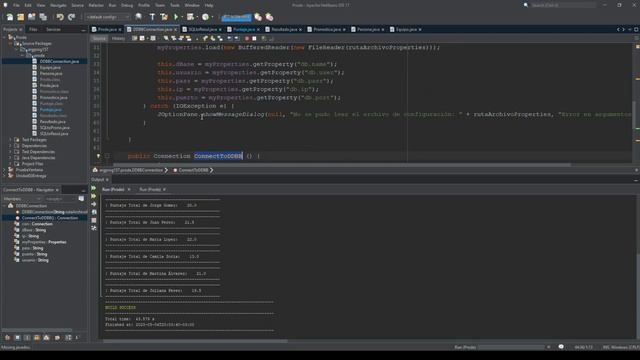This screenshot has width=640, height=360.
Task: Click the stop macro recording red icon in editor toolbar
Action: point(247,38)
